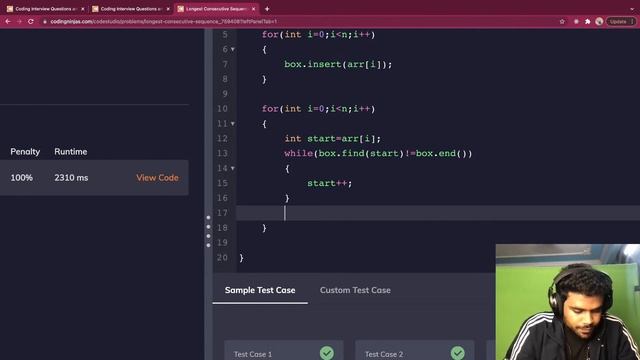Screen dimensions: 640x360
Task: Click the Penalty column header
Action: pos(25,152)
